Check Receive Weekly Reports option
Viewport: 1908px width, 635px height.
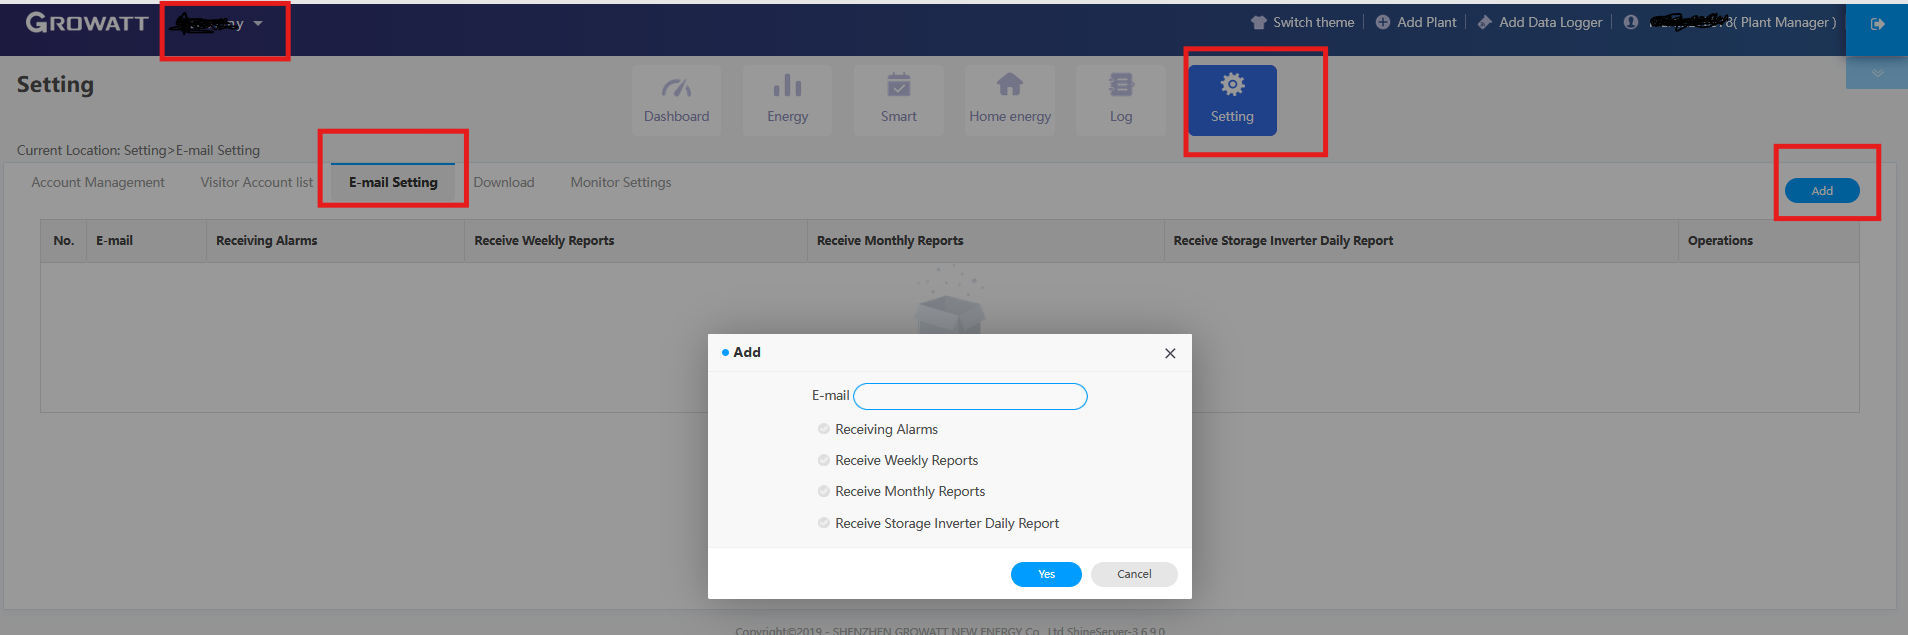(x=824, y=460)
